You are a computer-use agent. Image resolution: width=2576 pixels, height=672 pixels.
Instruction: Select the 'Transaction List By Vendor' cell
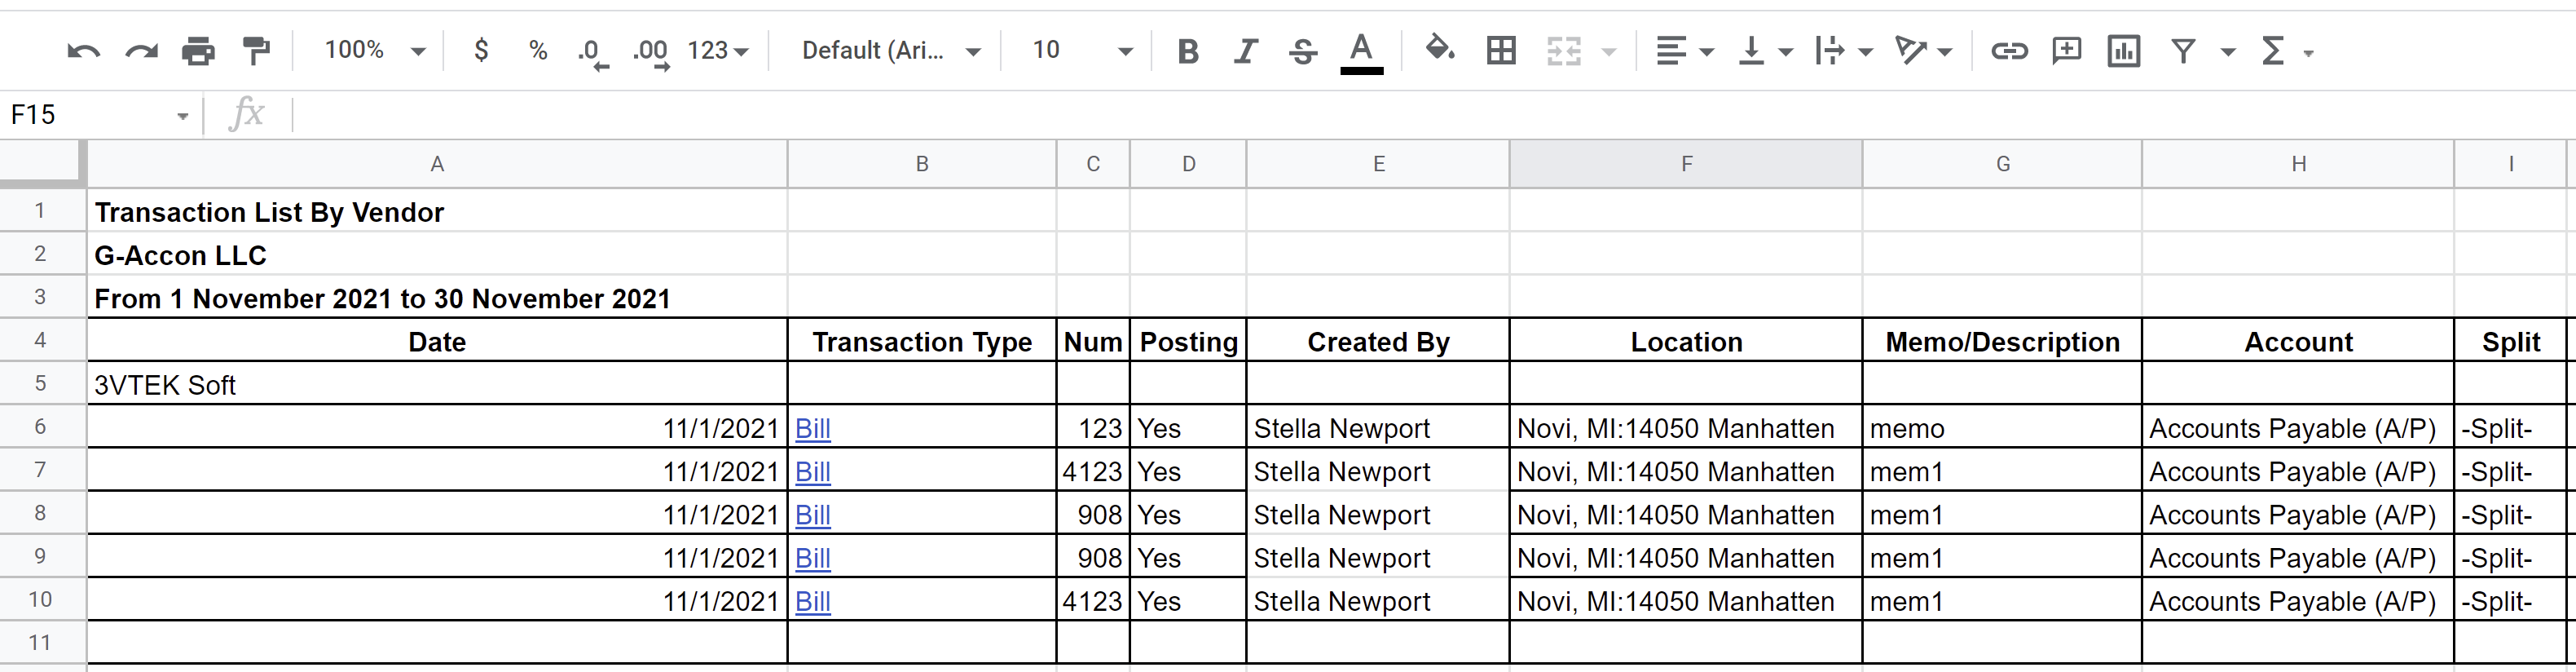pyautogui.click(x=437, y=211)
